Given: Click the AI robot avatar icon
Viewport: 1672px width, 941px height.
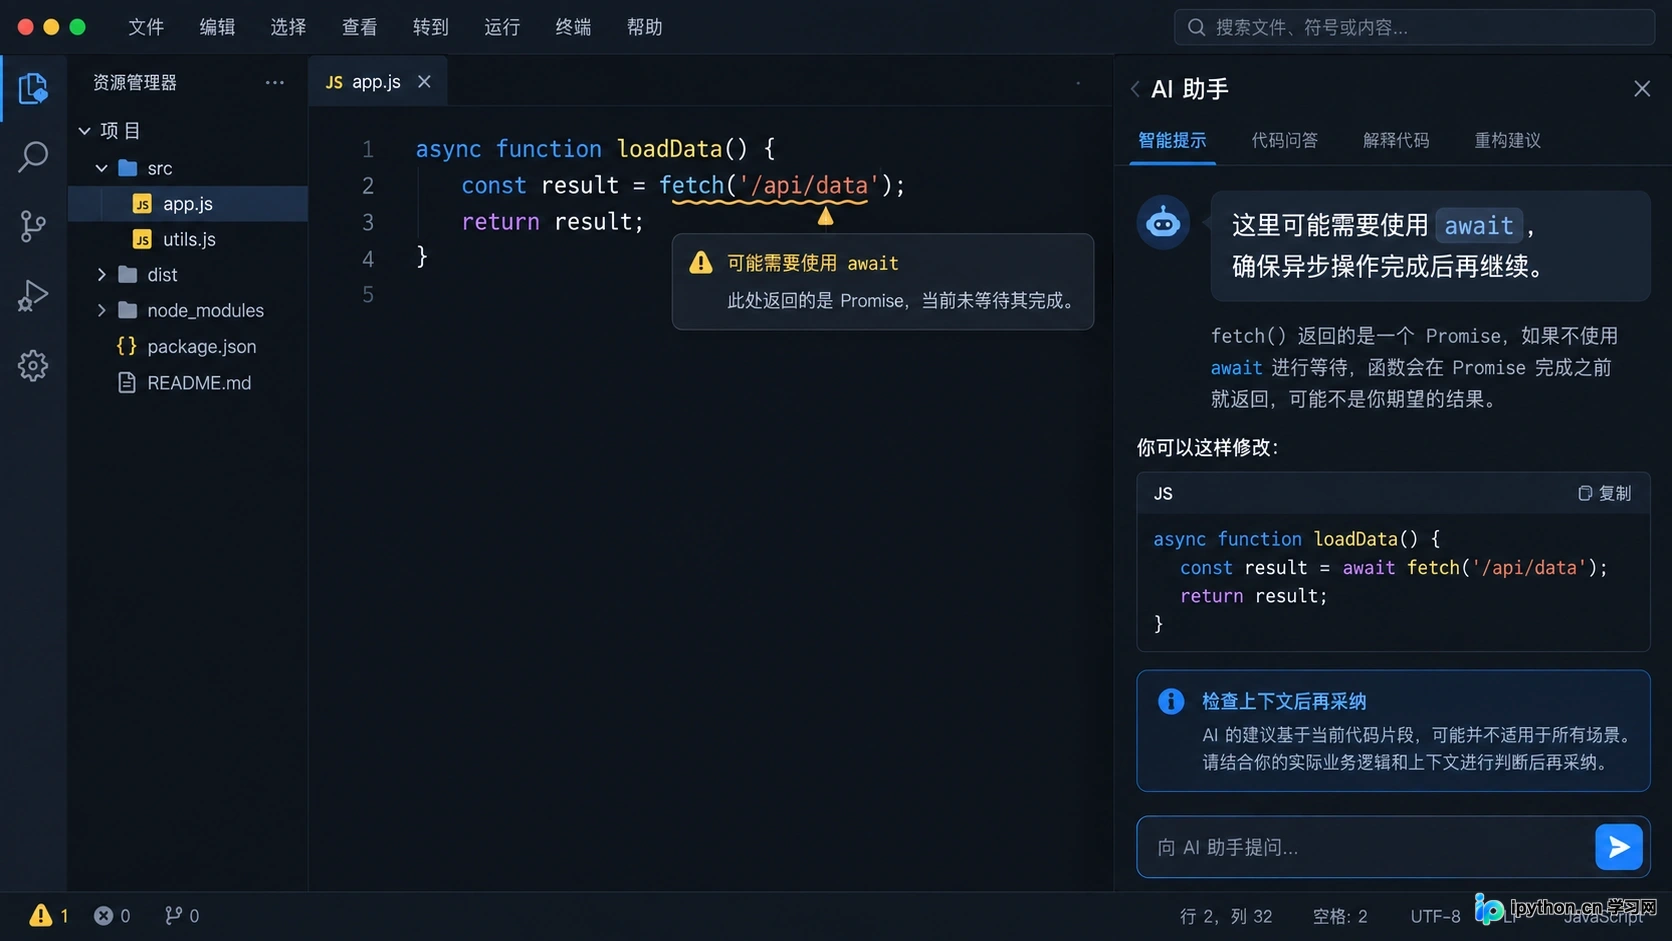Looking at the screenshot, I should click(1163, 223).
